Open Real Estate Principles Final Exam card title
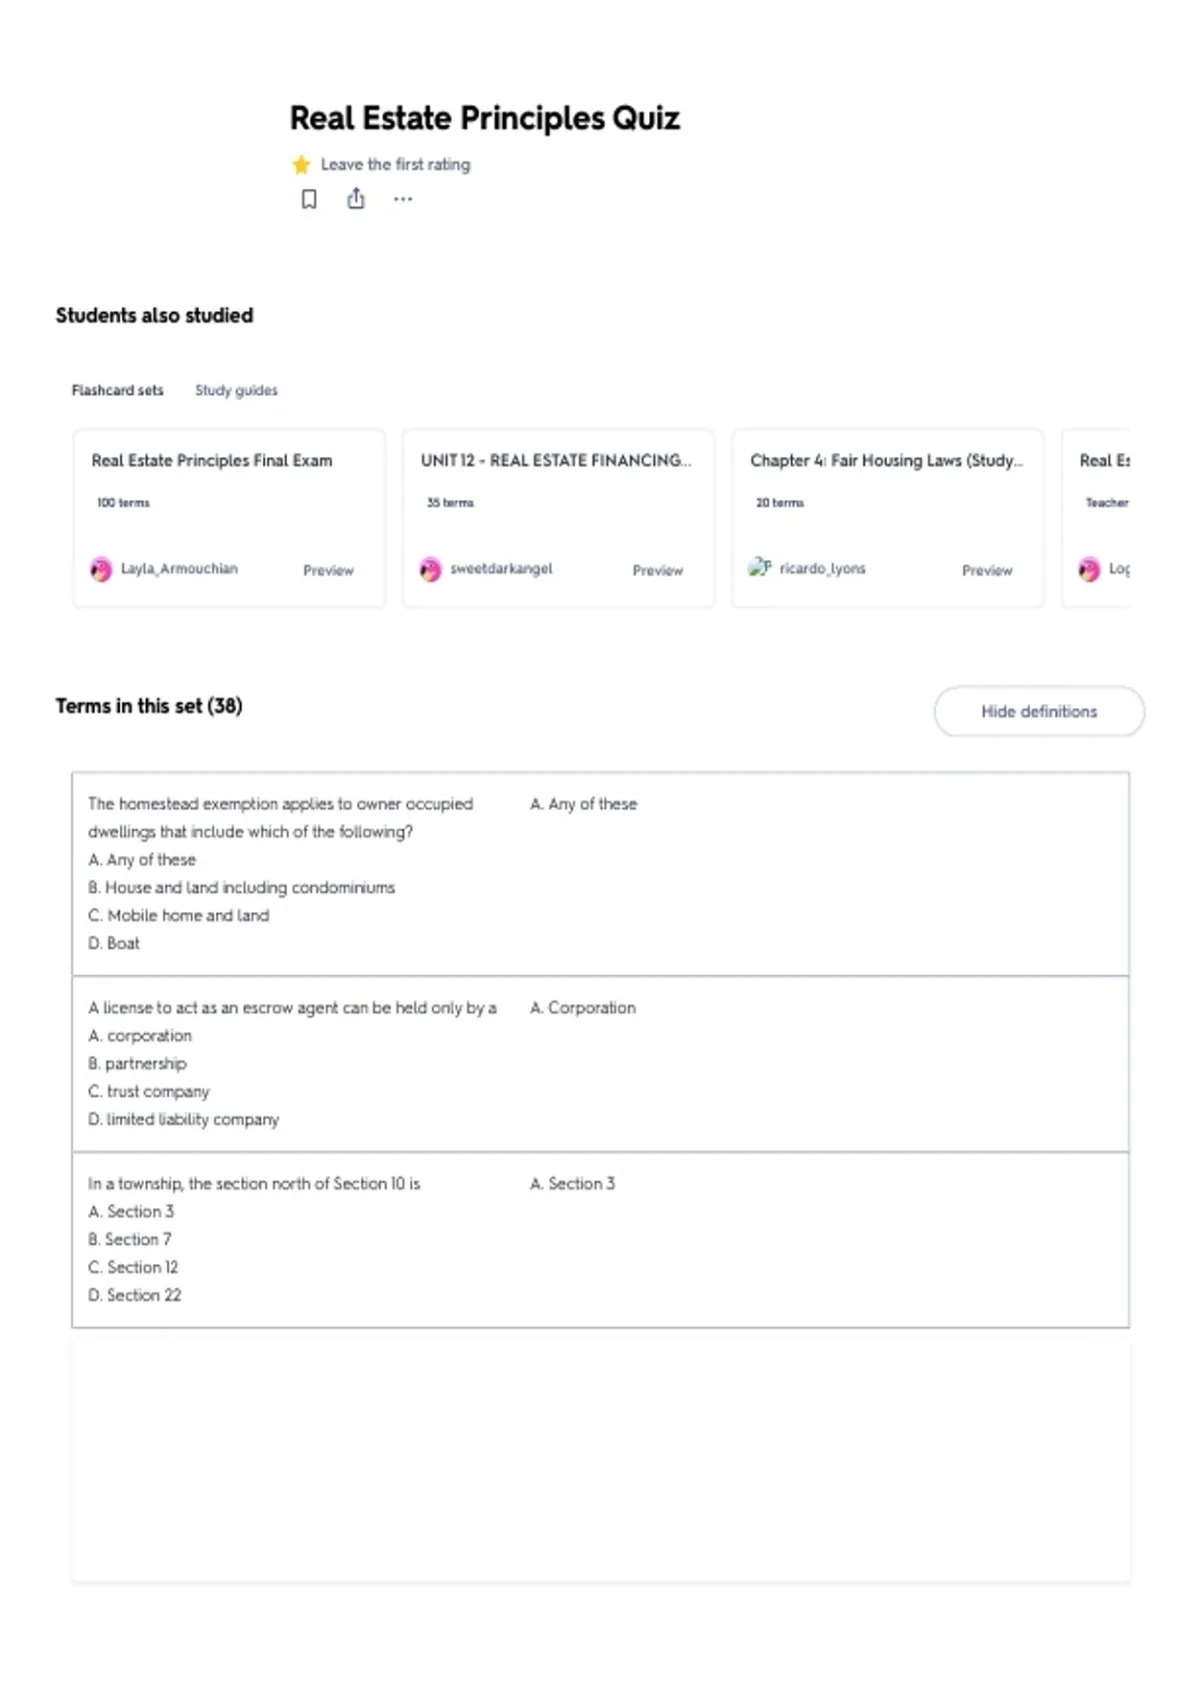The image size is (1200, 1700). 212,460
